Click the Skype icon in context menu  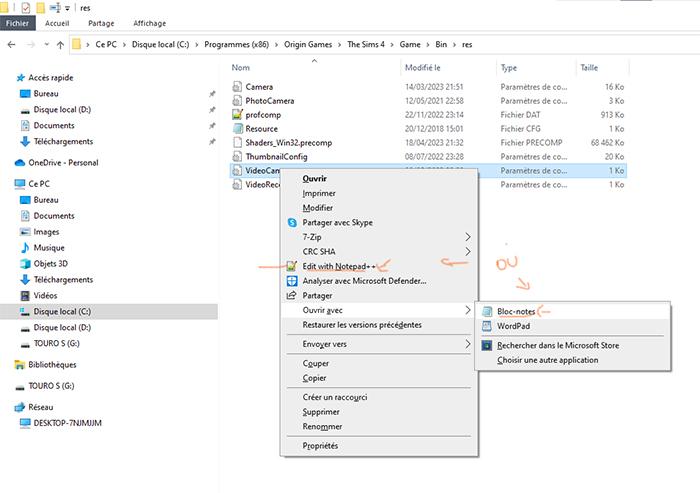click(292, 222)
